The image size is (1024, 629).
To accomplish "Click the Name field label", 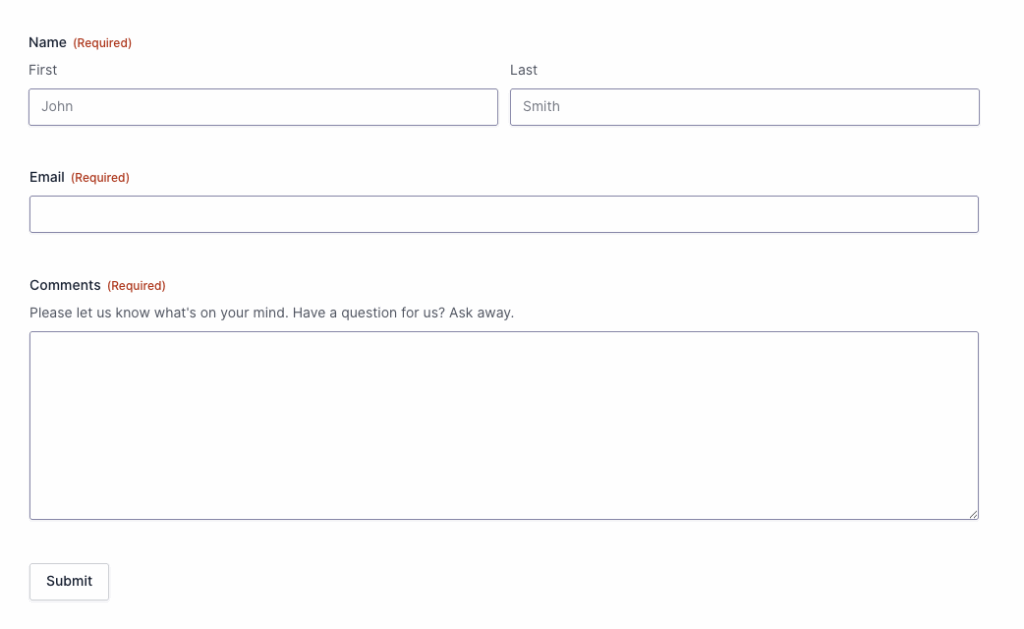I will coord(47,42).
